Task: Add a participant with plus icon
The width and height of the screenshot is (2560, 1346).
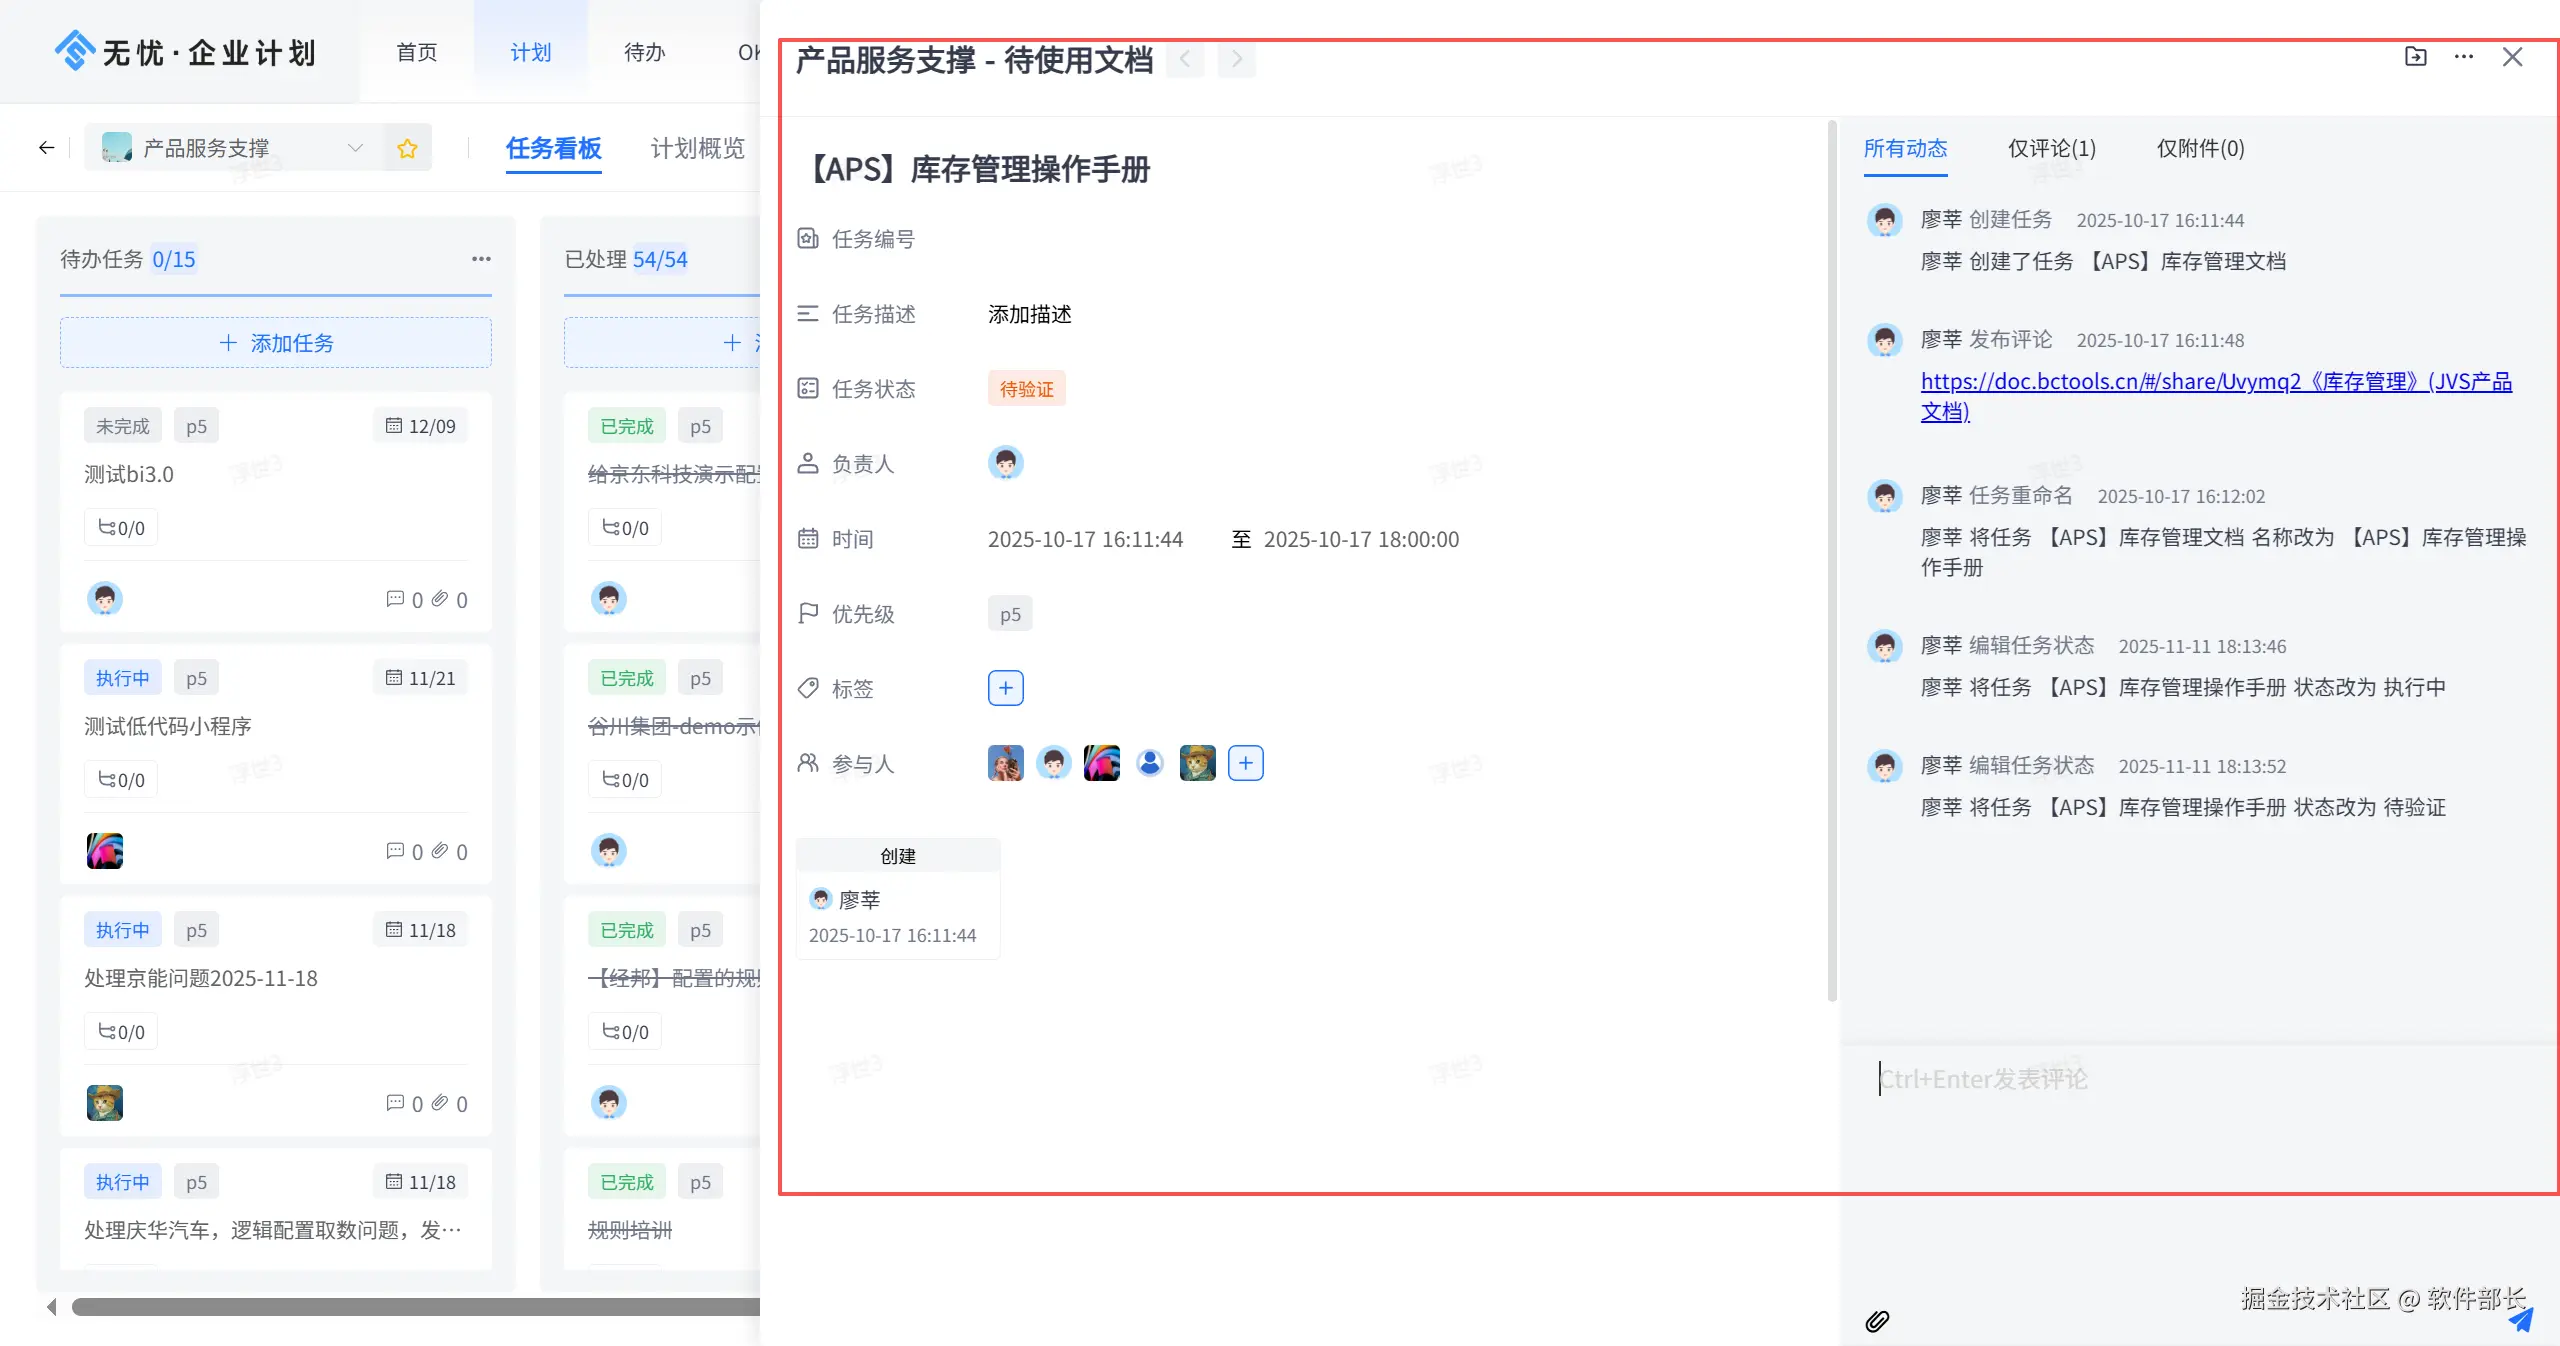Action: pos(1245,763)
